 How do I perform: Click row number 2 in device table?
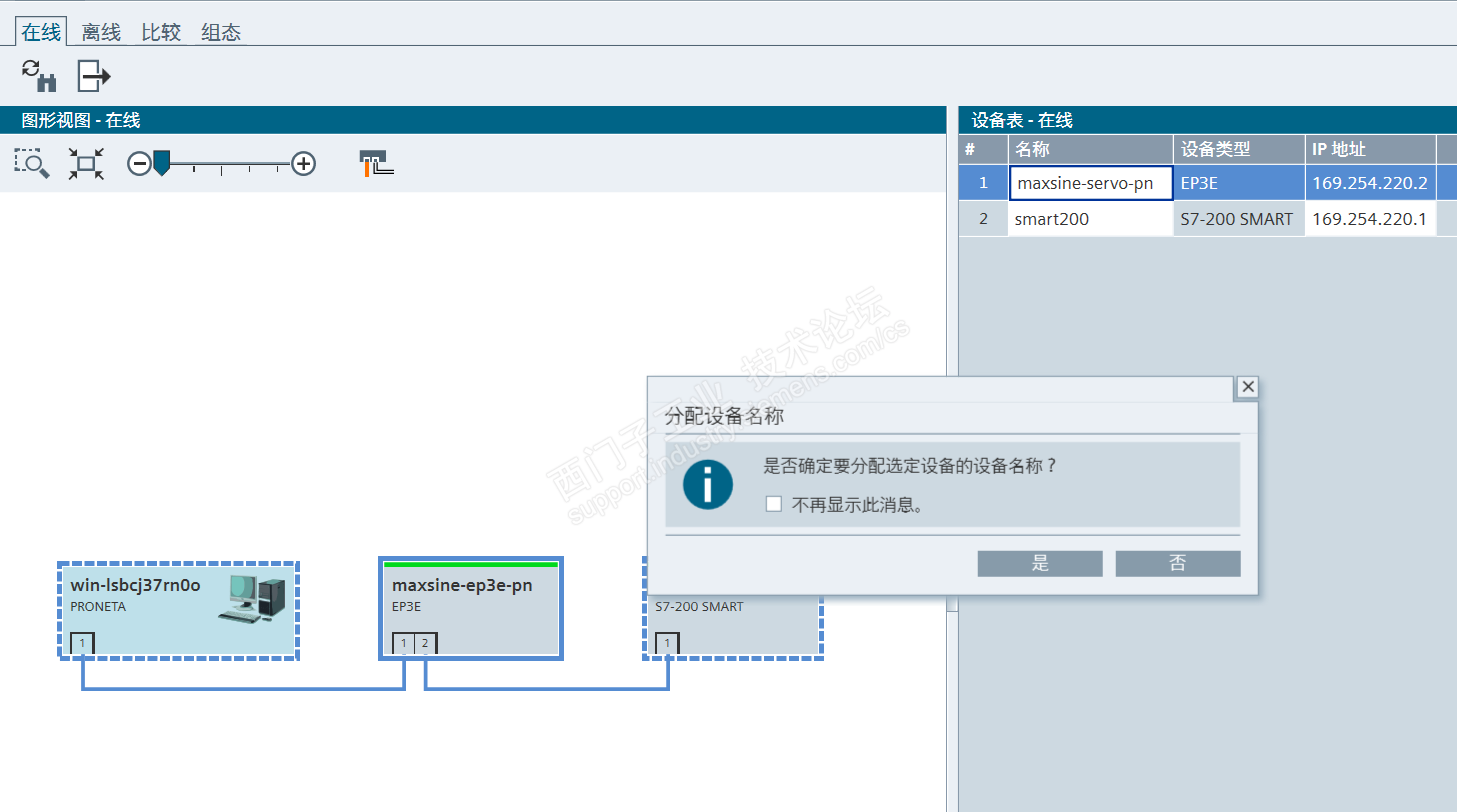coord(983,219)
